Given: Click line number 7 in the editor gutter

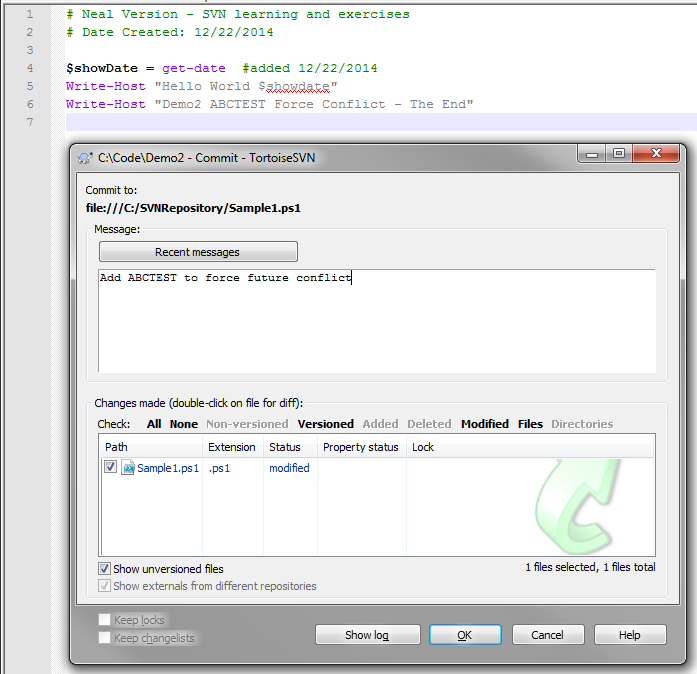Looking at the screenshot, I should click(30, 122).
